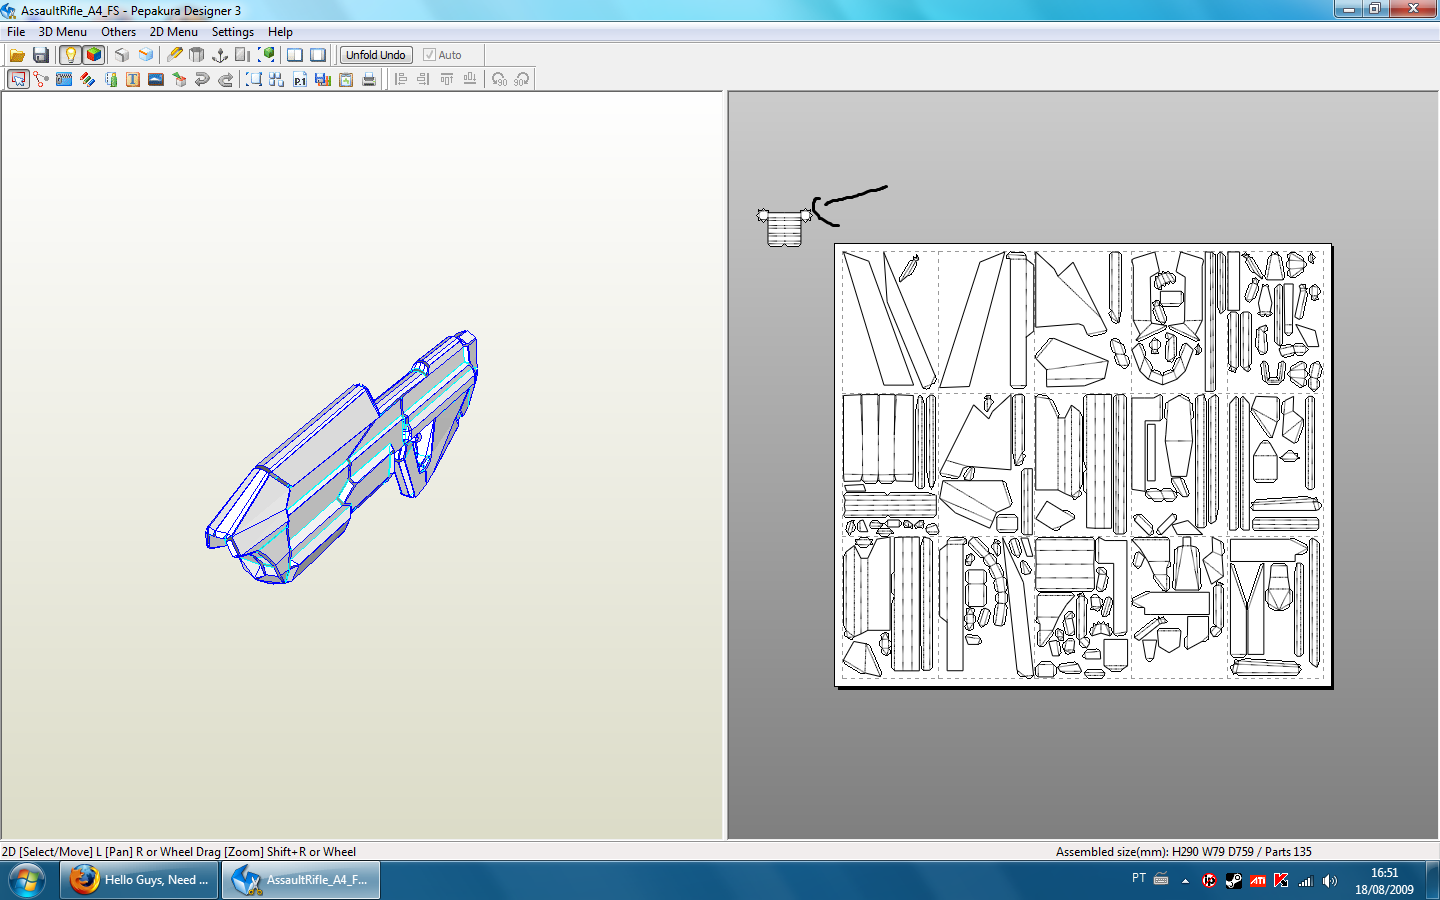Screen dimensions: 1440x900
Task: Toggle the colored cube texture display icon
Action: click(x=94, y=55)
